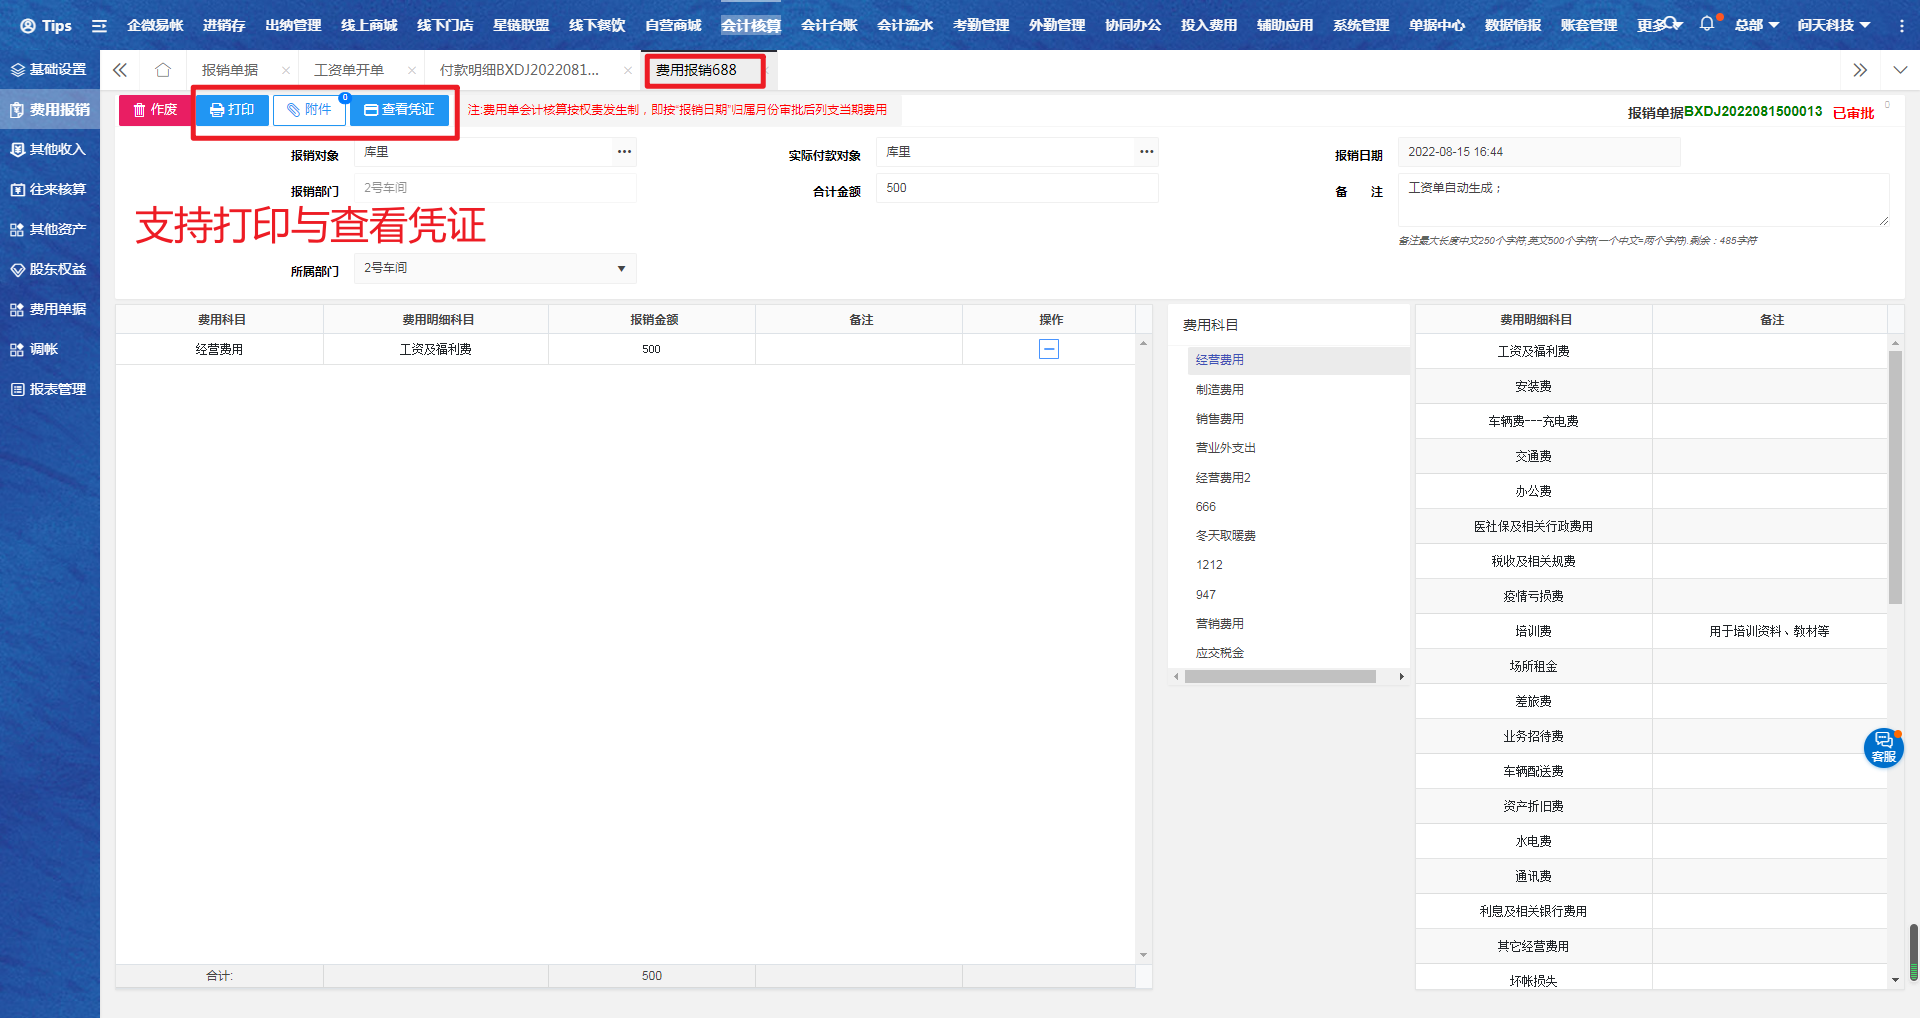
Task: Open the three-dot browse for 报销对象
Action: 624,152
